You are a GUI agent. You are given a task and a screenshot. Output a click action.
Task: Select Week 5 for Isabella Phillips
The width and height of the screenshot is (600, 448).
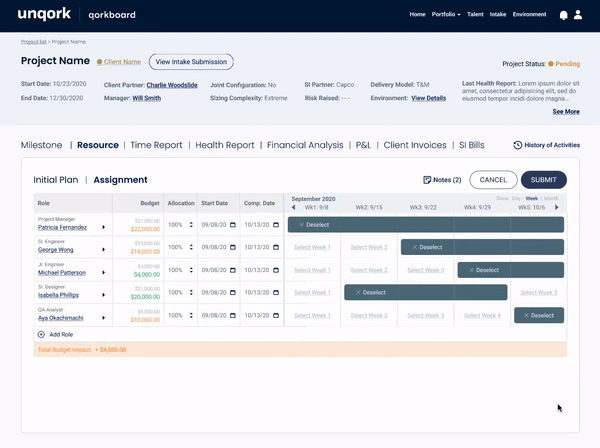coord(539,293)
